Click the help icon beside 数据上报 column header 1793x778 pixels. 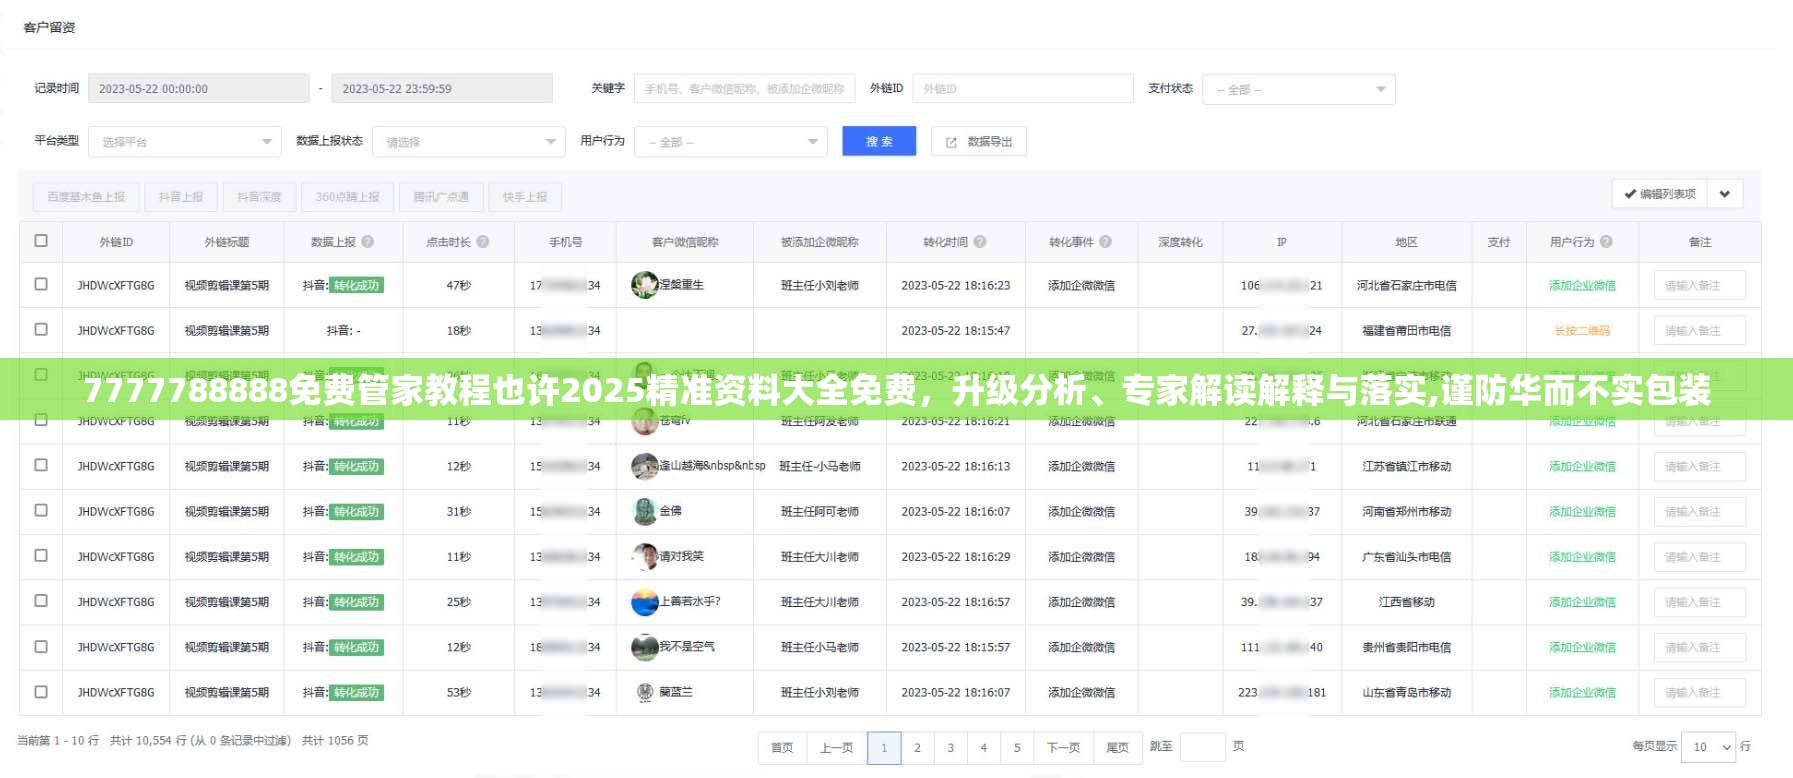pyautogui.click(x=367, y=242)
